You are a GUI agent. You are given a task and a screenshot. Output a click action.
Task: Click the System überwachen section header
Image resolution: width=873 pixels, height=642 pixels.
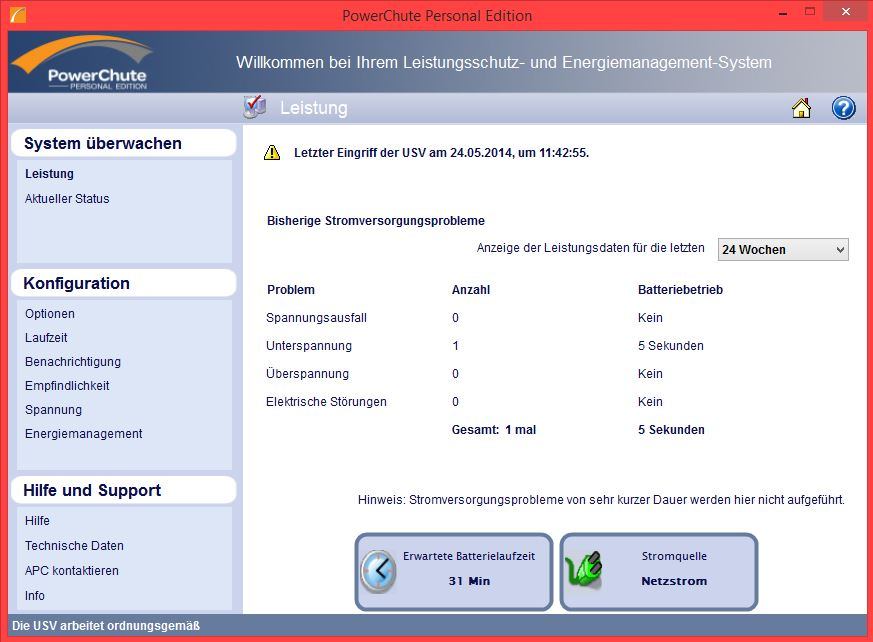[124, 143]
